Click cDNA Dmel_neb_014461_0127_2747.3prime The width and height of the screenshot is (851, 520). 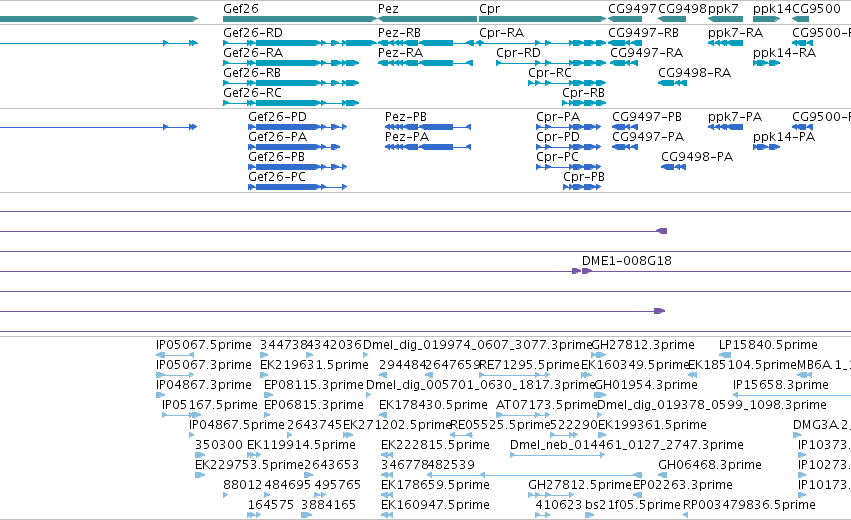tap(627, 445)
